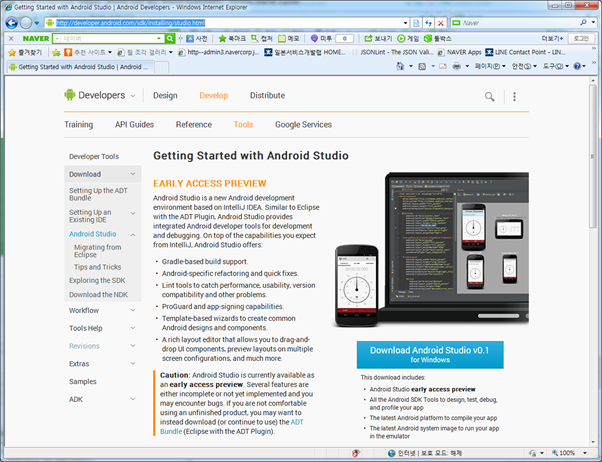This screenshot has height=462, width=602.
Task: Open Exploring the SDK sidebar link
Action: [97, 280]
